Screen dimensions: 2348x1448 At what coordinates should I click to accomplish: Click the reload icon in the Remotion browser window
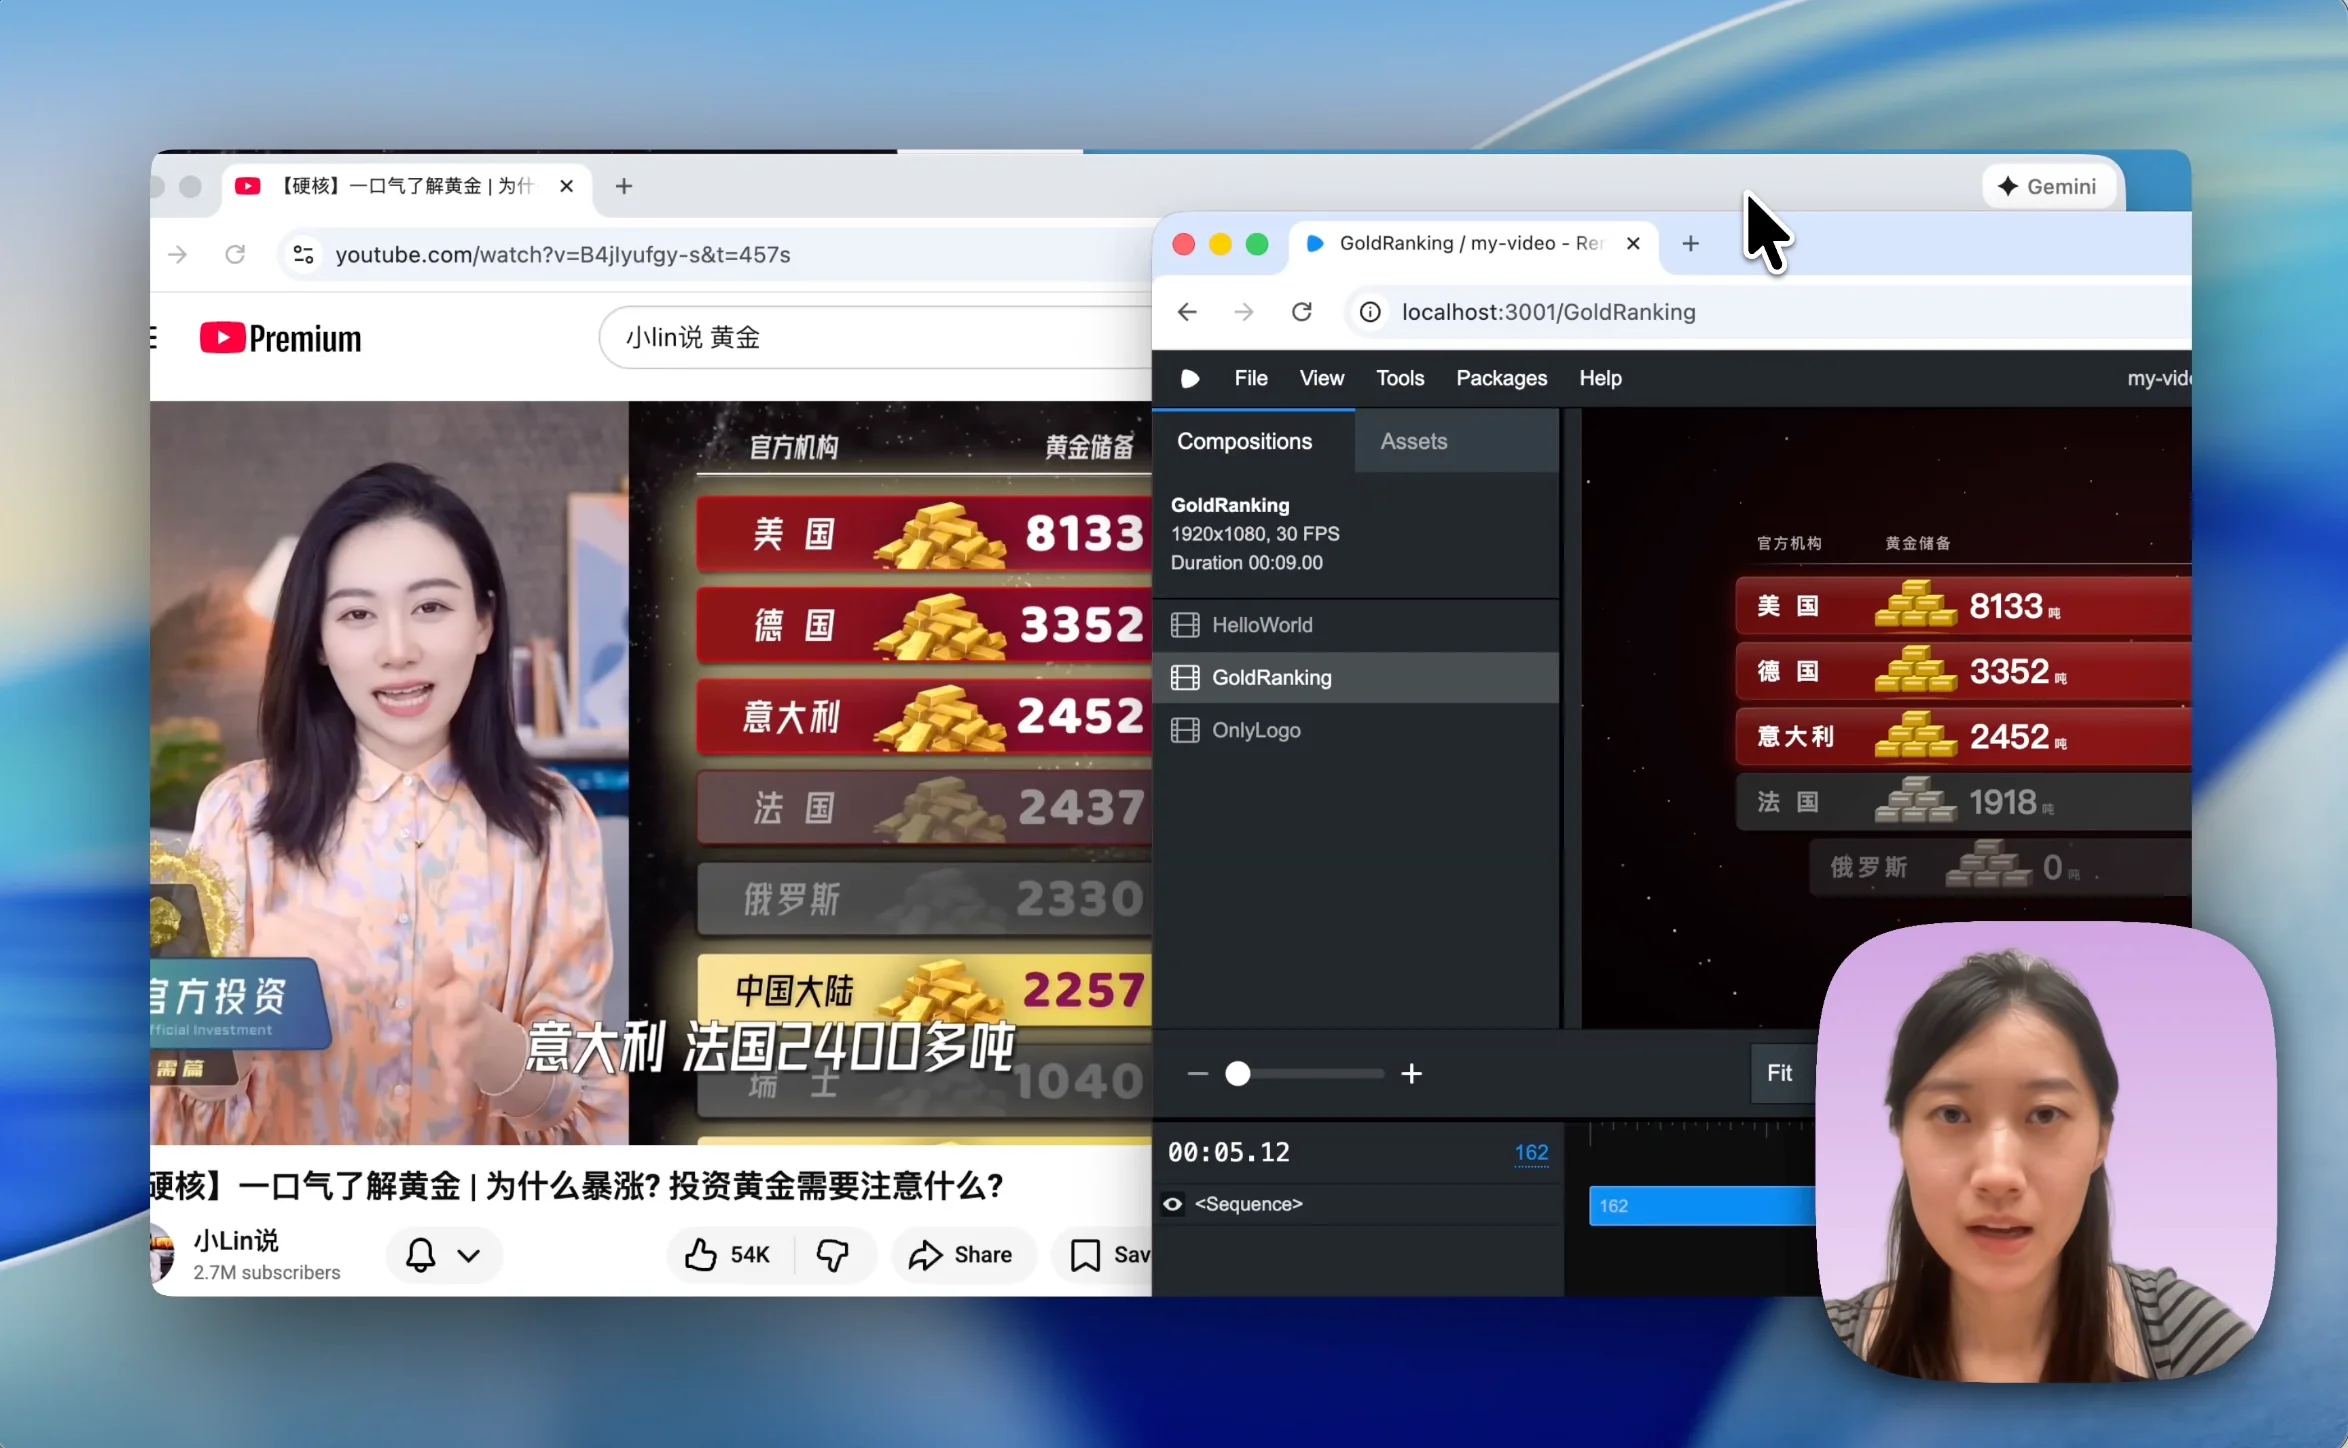[x=1302, y=311]
